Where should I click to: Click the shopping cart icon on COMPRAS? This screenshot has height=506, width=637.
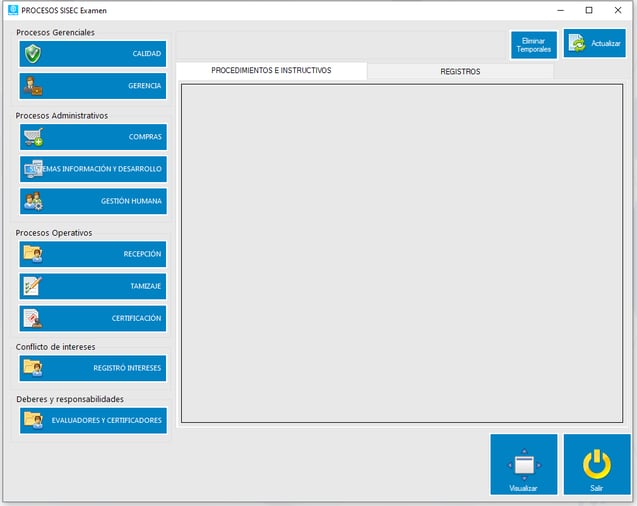click(34, 137)
